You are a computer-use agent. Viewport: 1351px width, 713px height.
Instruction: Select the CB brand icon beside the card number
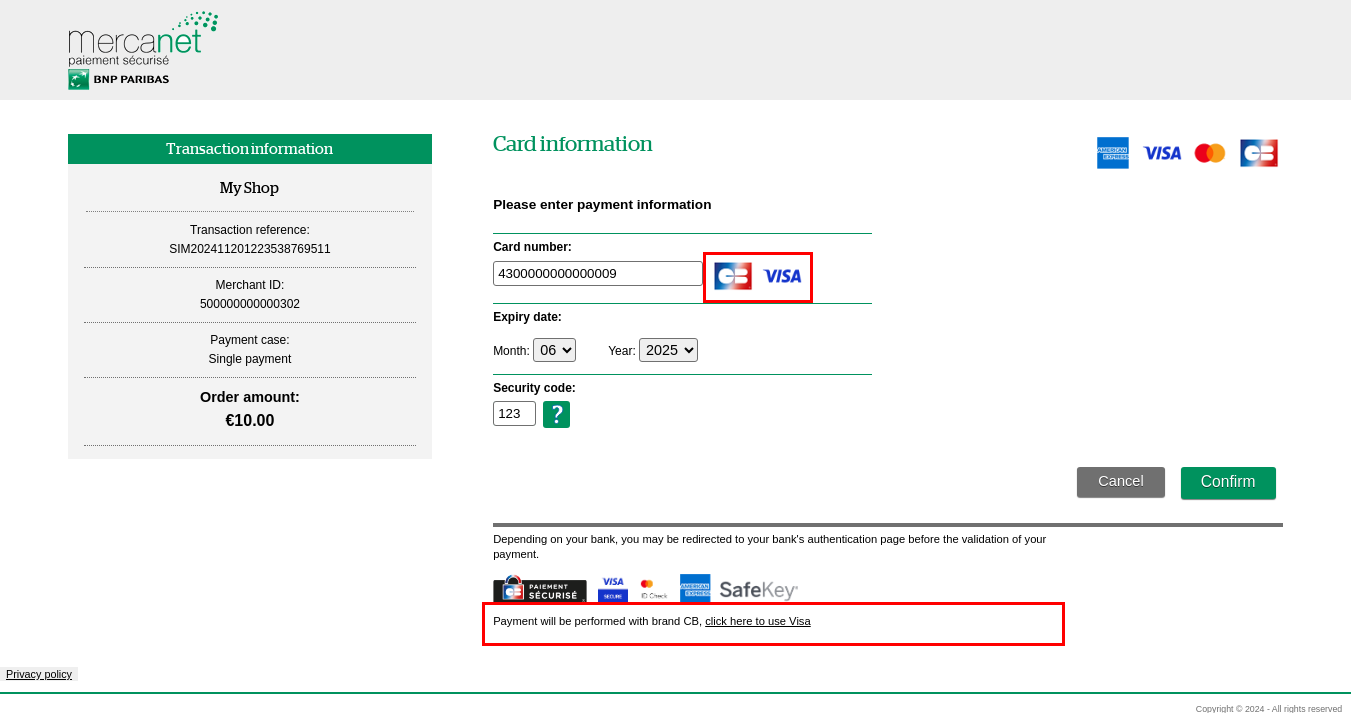(731, 276)
